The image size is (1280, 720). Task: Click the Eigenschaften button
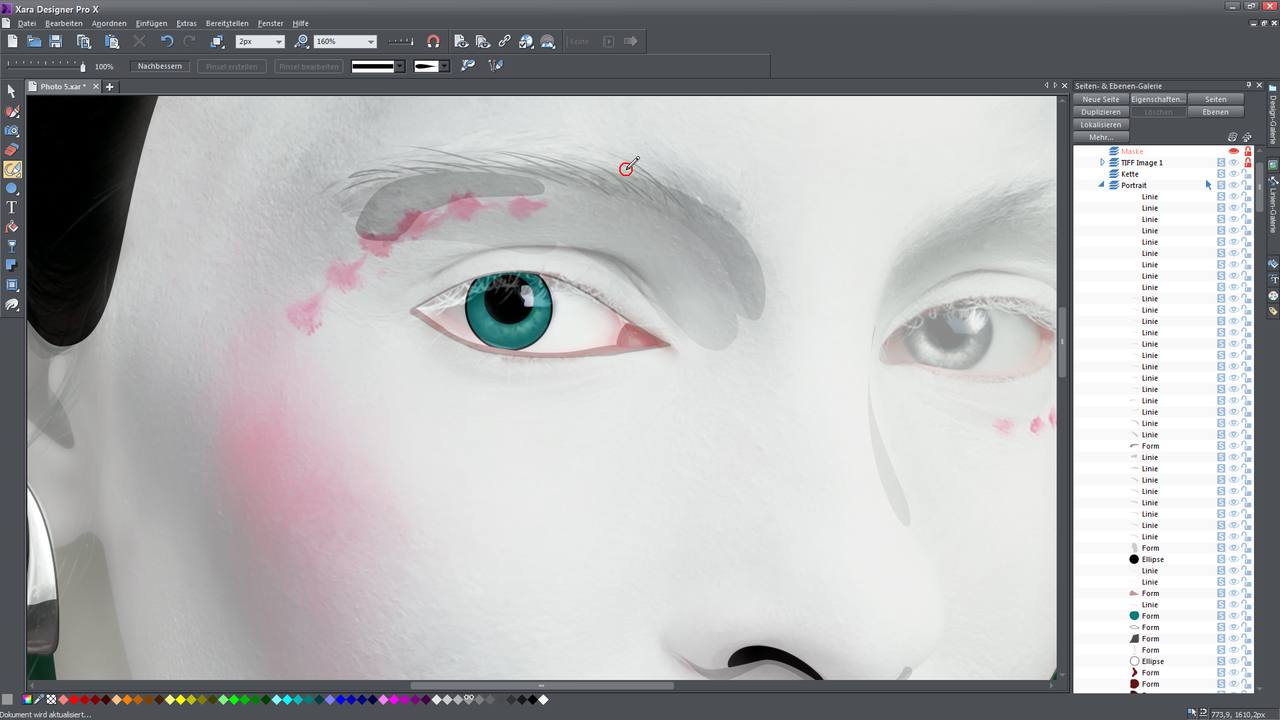click(x=1158, y=99)
